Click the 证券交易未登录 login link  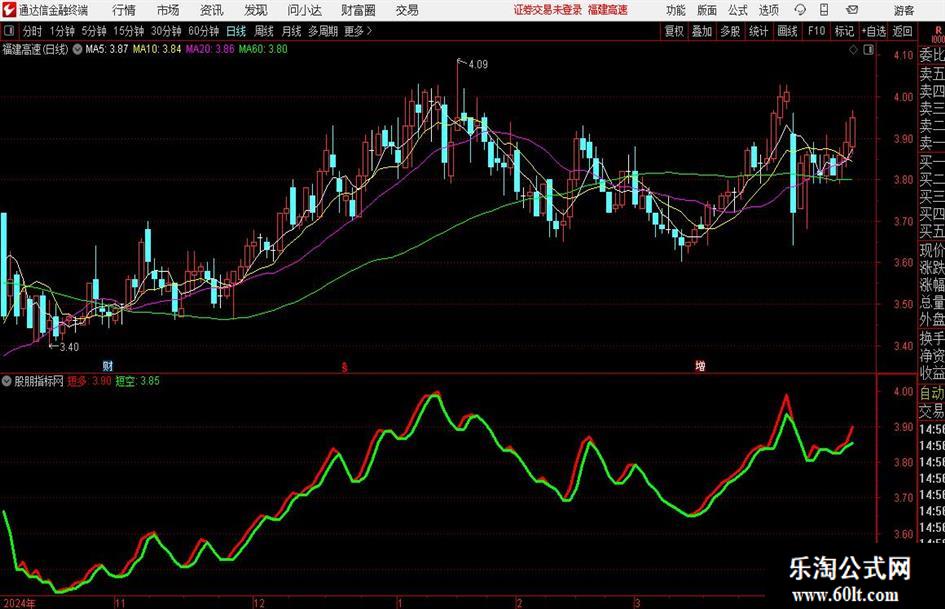click(x=548, y=10)
